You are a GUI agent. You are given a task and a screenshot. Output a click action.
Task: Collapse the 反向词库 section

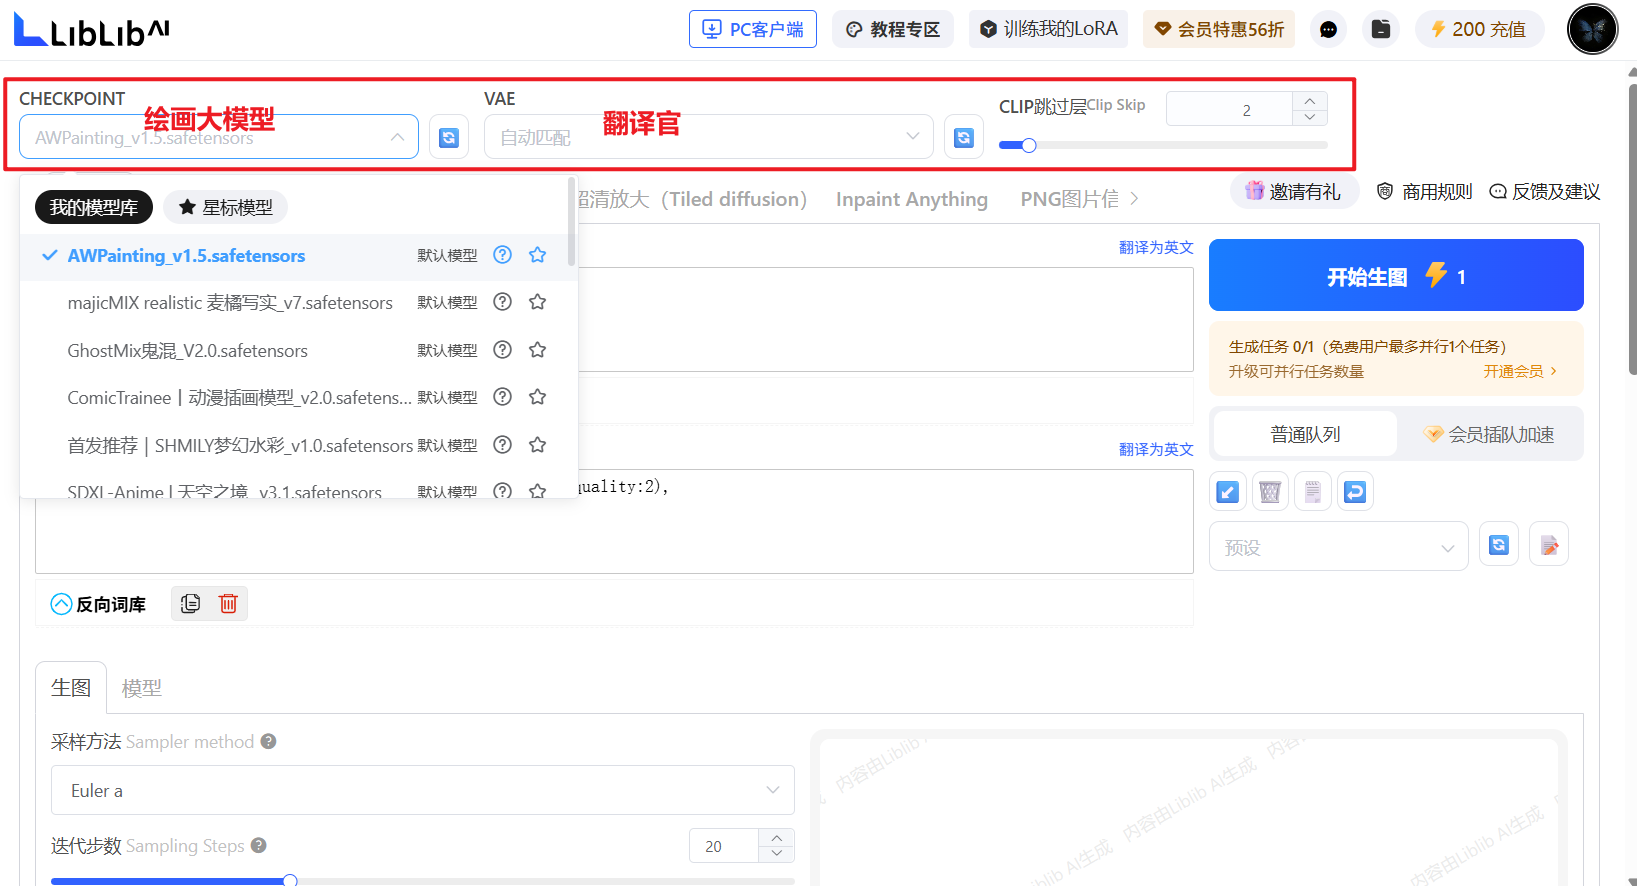tap(61, 604)
